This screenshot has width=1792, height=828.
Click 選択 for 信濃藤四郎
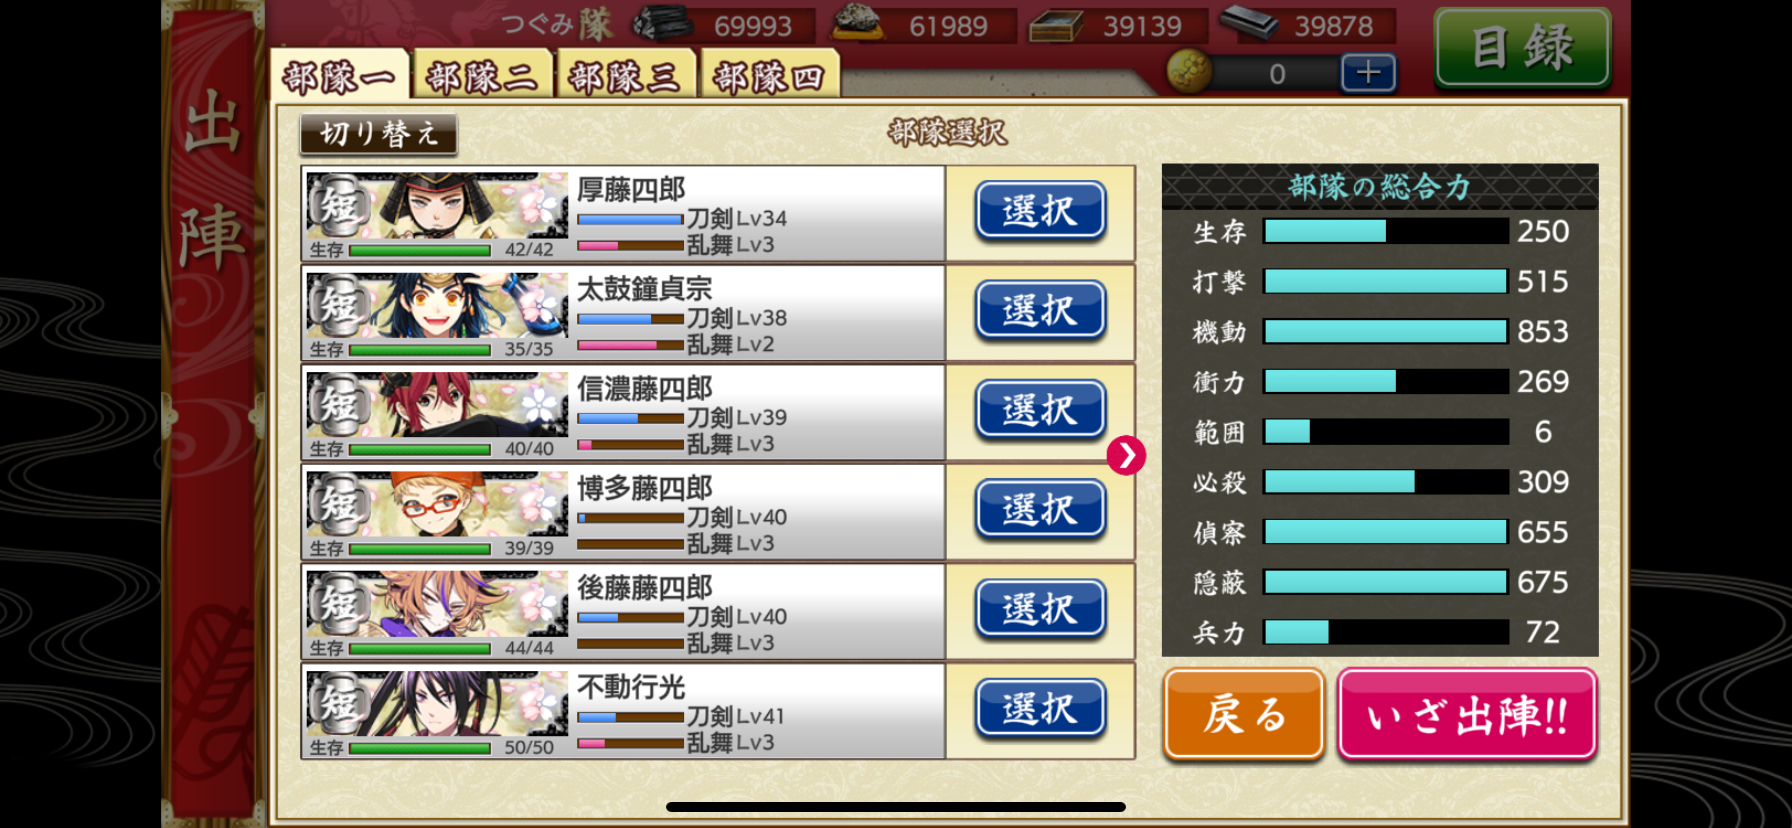pos(1040,410)
